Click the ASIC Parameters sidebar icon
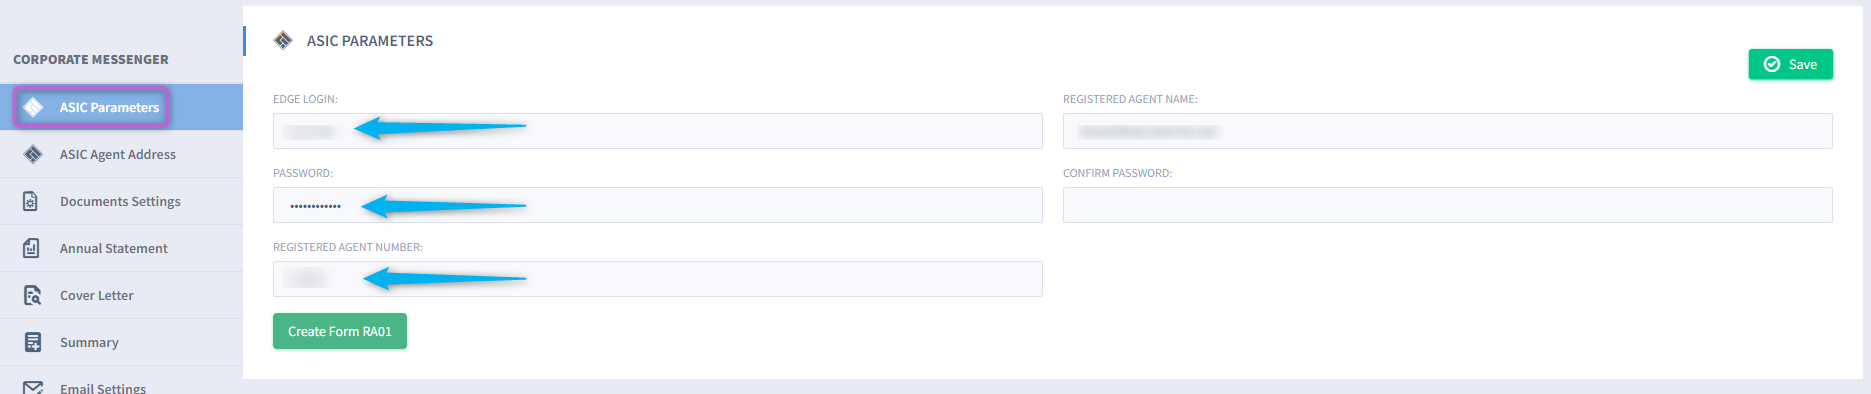This screenshot has width=1871, height=394. 33,107
